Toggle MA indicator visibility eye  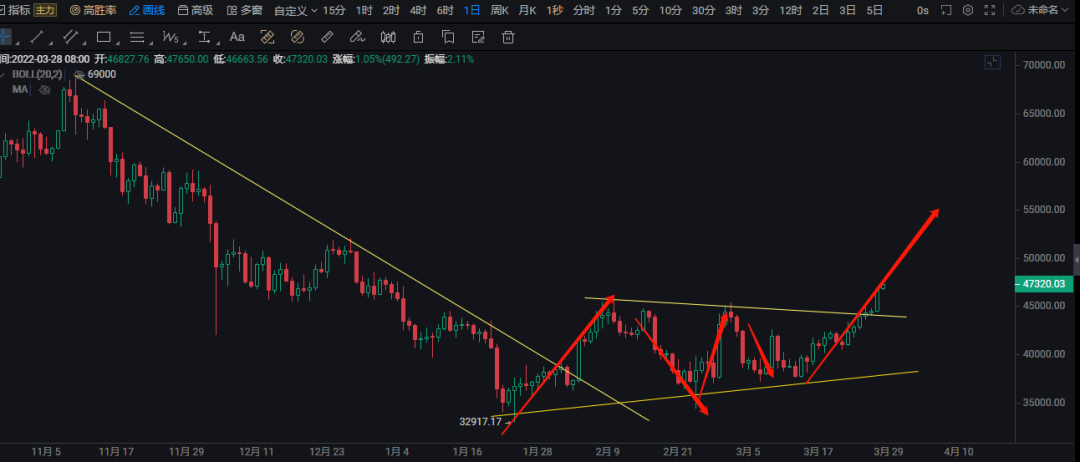pyautogui.click(x=45, y=90)
